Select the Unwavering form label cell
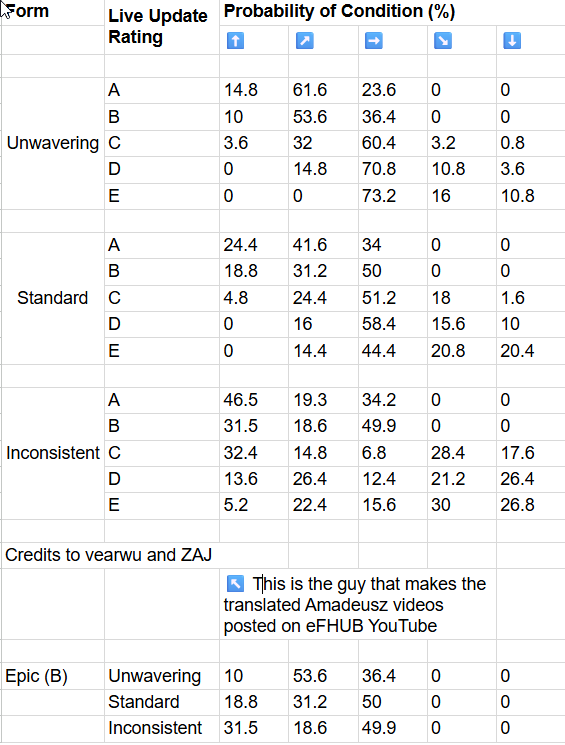 click(53, 143)
